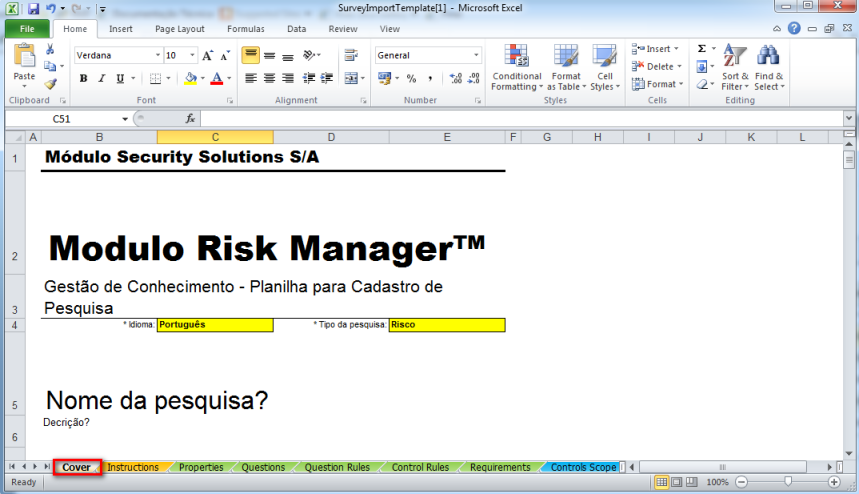859x494 pixels.
Task: Click Increase Decimal icon
Action: pyautogui.click(x=456, y=78)
